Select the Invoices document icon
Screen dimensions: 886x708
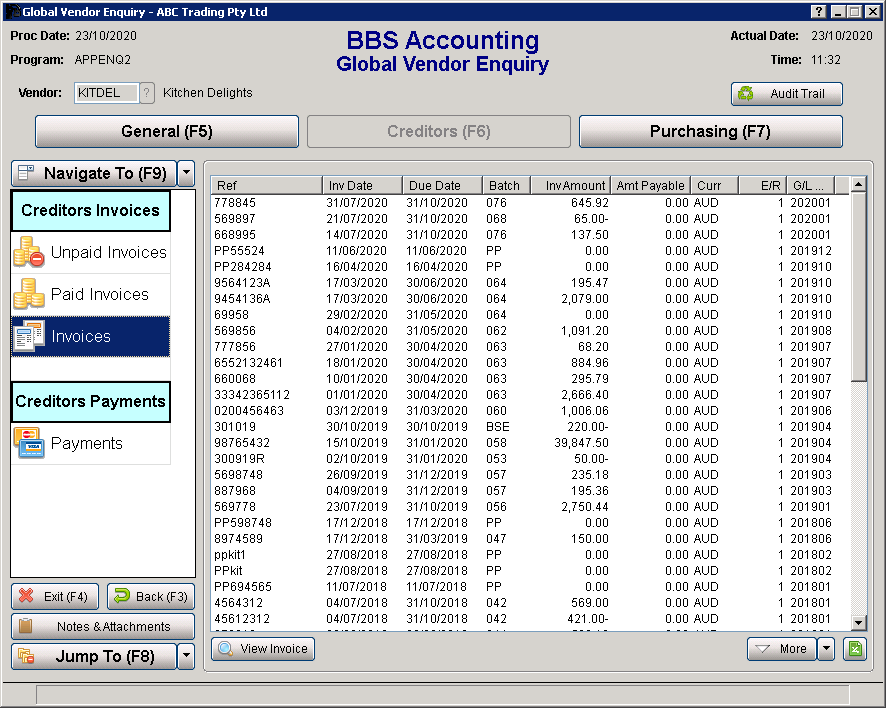28,337
